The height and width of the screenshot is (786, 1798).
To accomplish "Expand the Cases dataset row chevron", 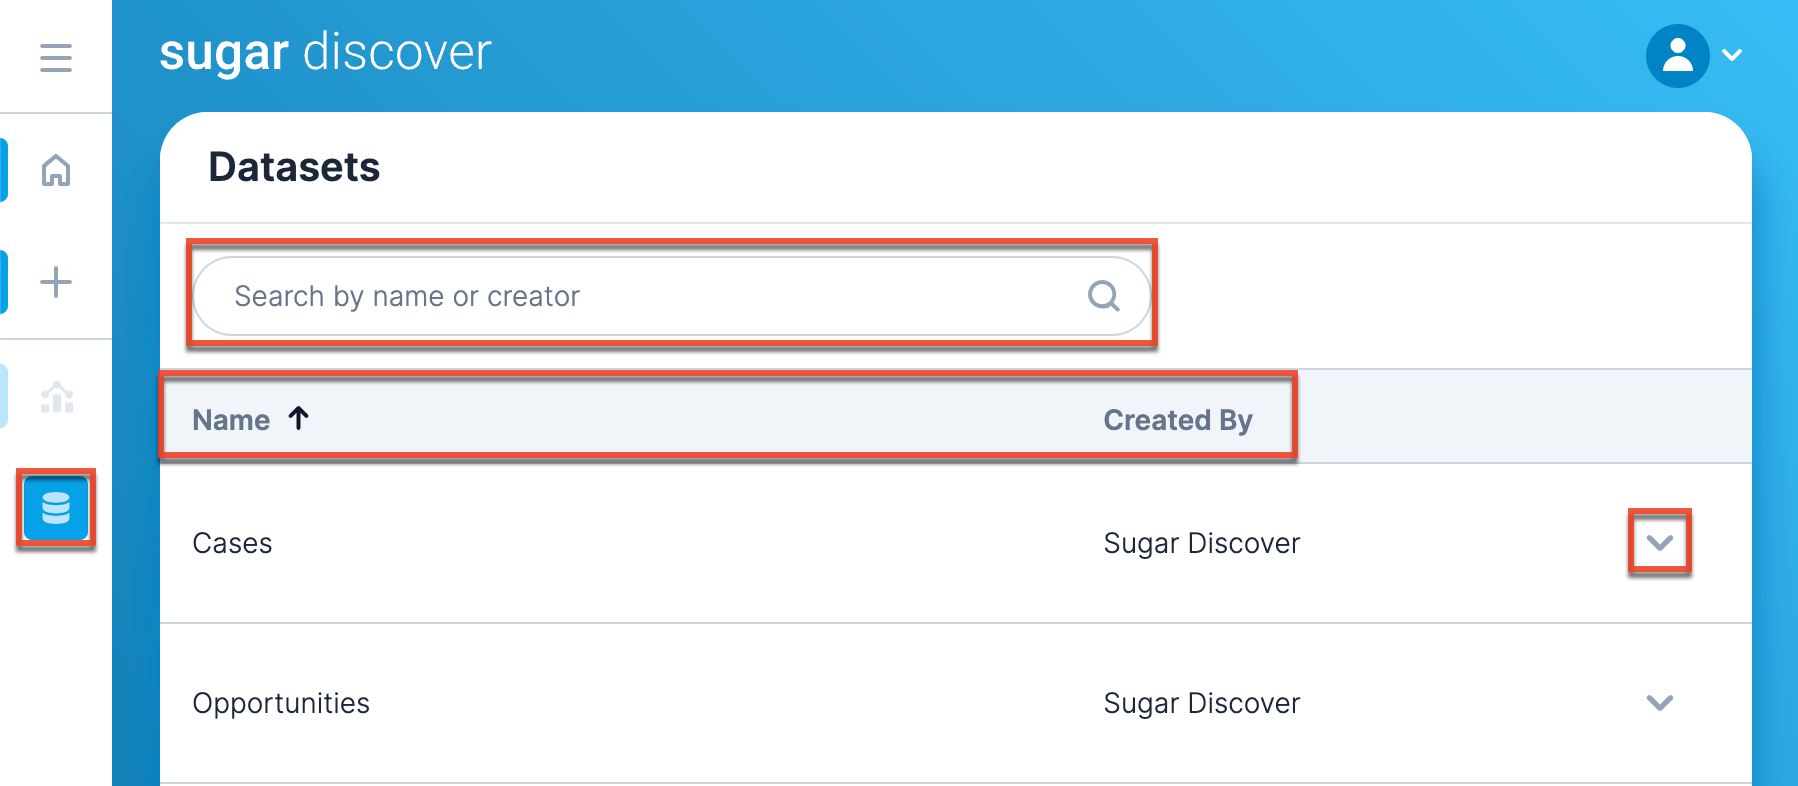I will (x=1660, y=543).
